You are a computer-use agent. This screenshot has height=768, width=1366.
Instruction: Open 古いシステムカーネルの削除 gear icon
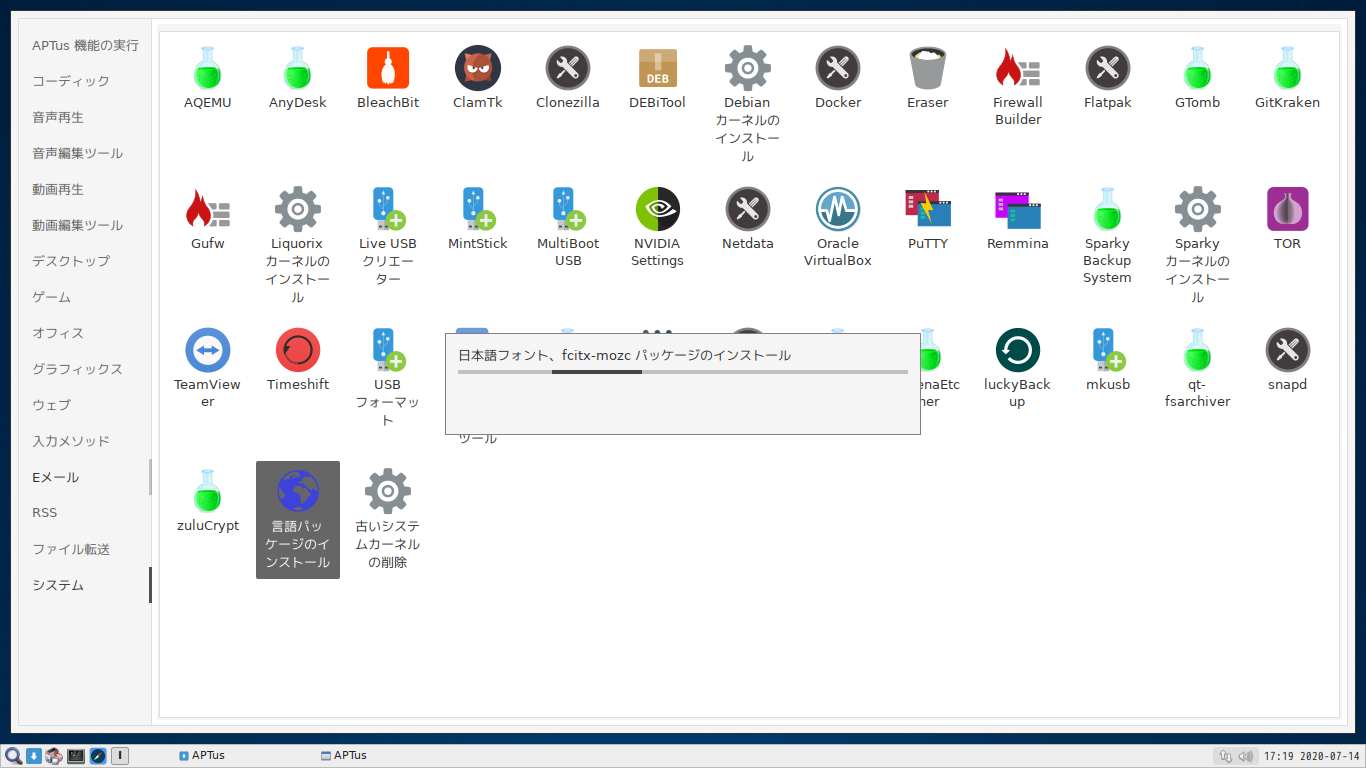pyautogui.click(x=388, y=491)
